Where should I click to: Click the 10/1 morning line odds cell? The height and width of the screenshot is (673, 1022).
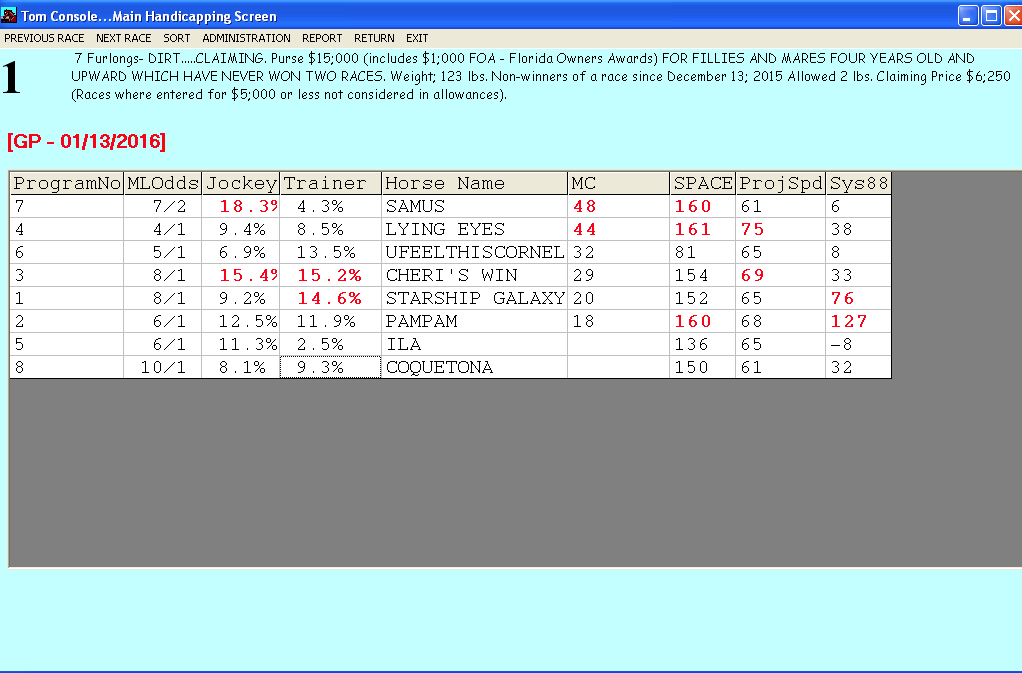(163, 367)
